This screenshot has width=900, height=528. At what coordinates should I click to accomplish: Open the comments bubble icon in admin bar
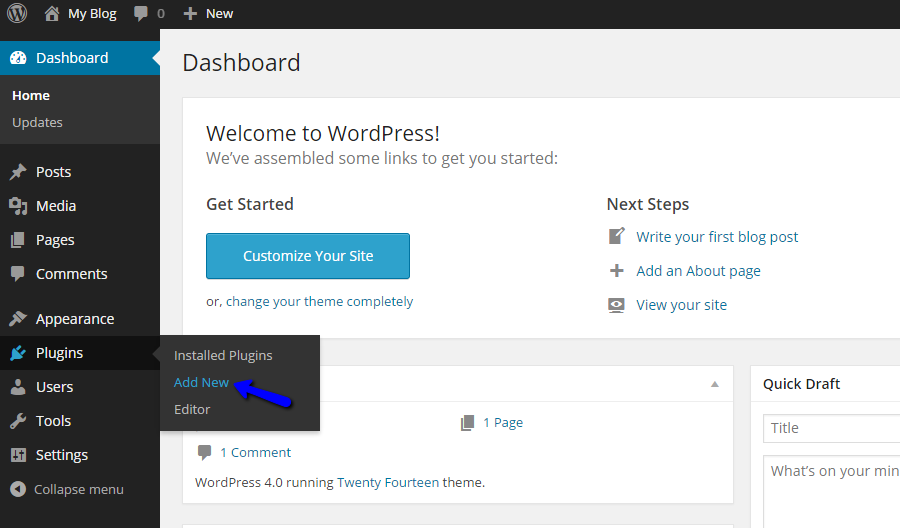coord(142,14)
